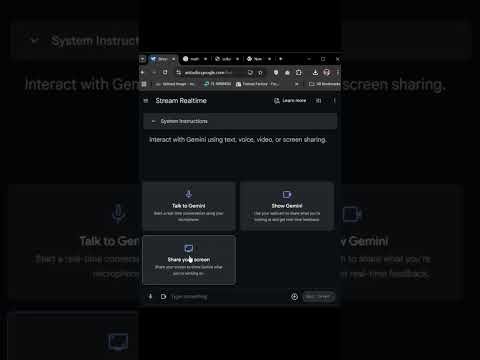
Task: Close the first active browser tab
Action: [174, 59]
